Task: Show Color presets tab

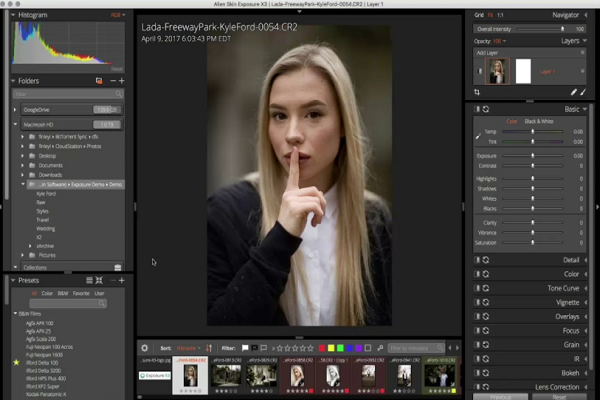Action: 47,293
